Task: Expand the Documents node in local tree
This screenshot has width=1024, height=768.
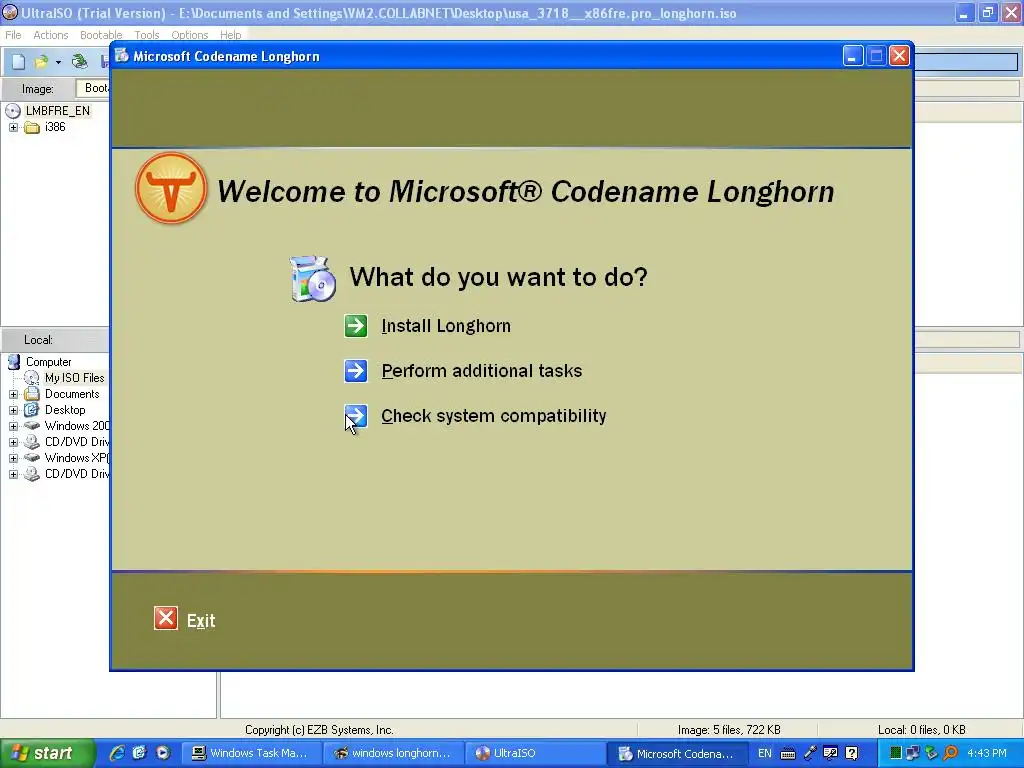Action: pyautogui.click(x=13, y=394)
